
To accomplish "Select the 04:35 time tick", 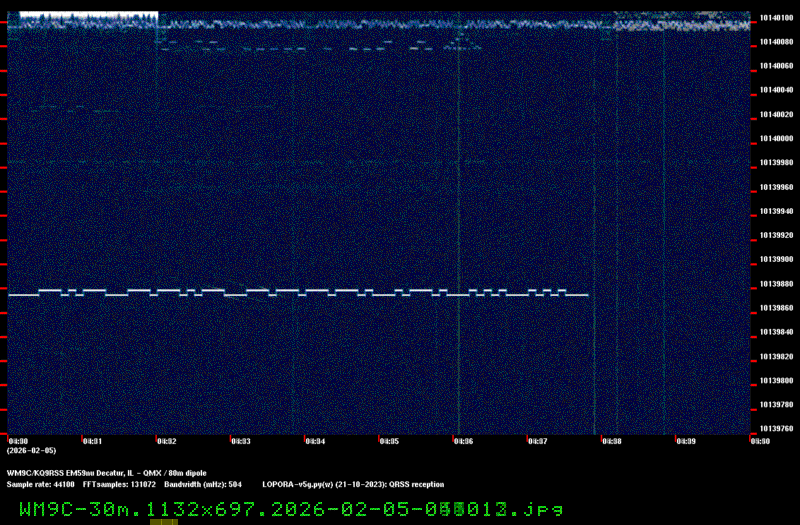I will (x=389, y=440).
